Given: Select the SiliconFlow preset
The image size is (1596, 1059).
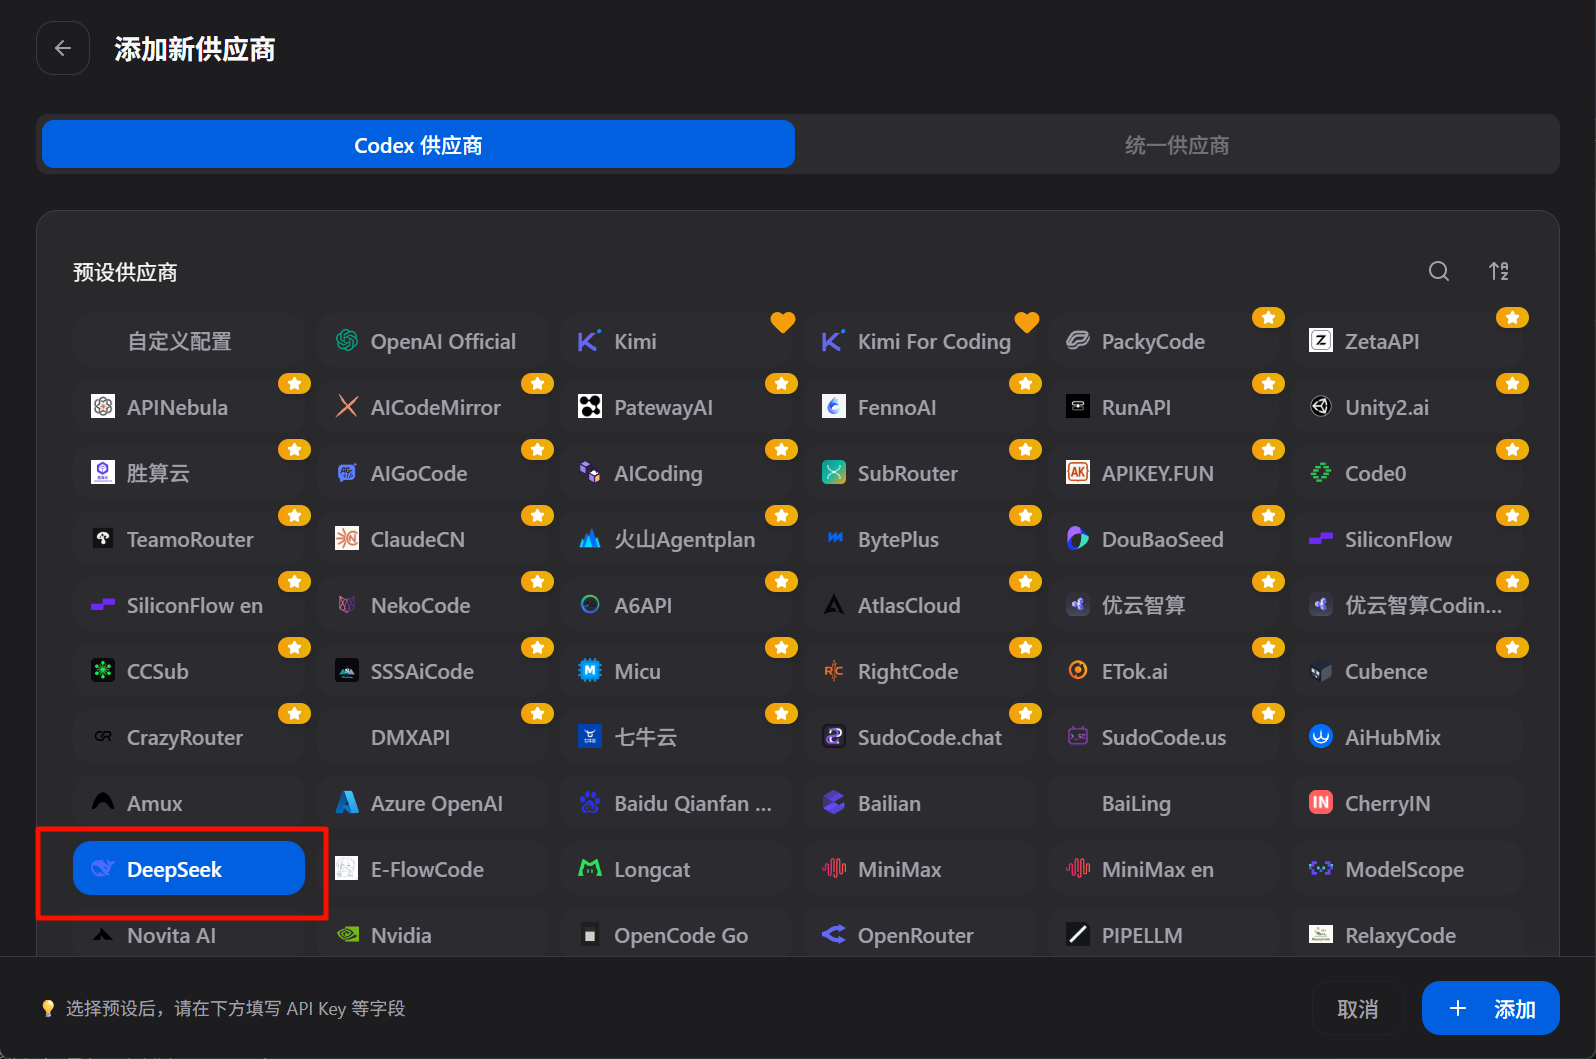Looking at the screenshot, I should pyautogui.click(x=1407, y=540).
